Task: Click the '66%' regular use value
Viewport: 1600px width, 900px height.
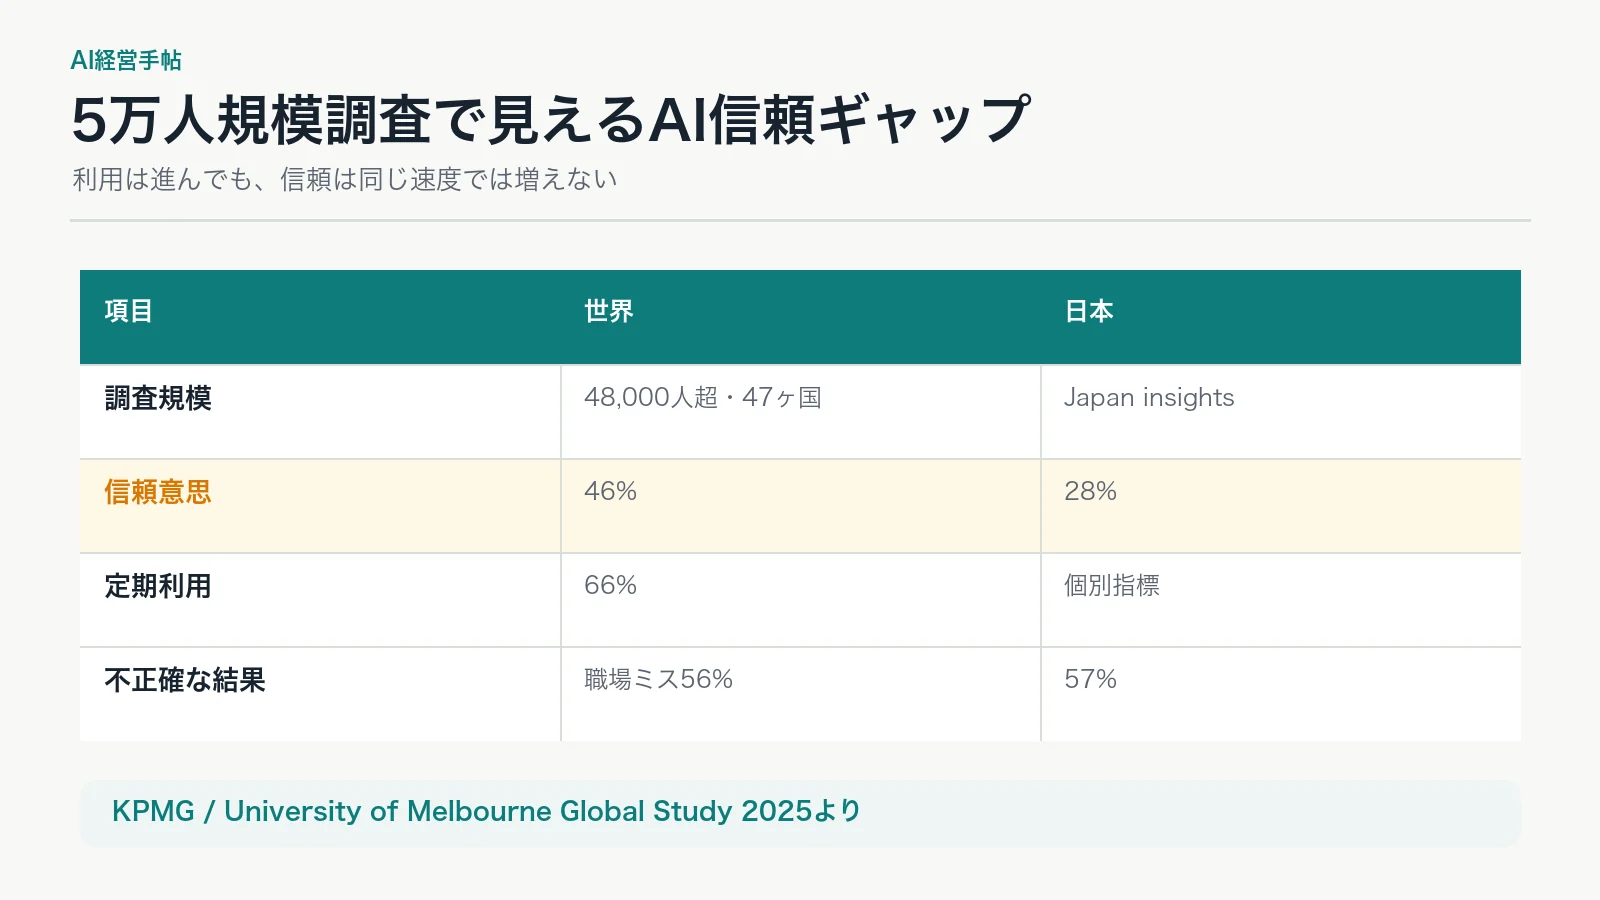Action: pos(610,585)
